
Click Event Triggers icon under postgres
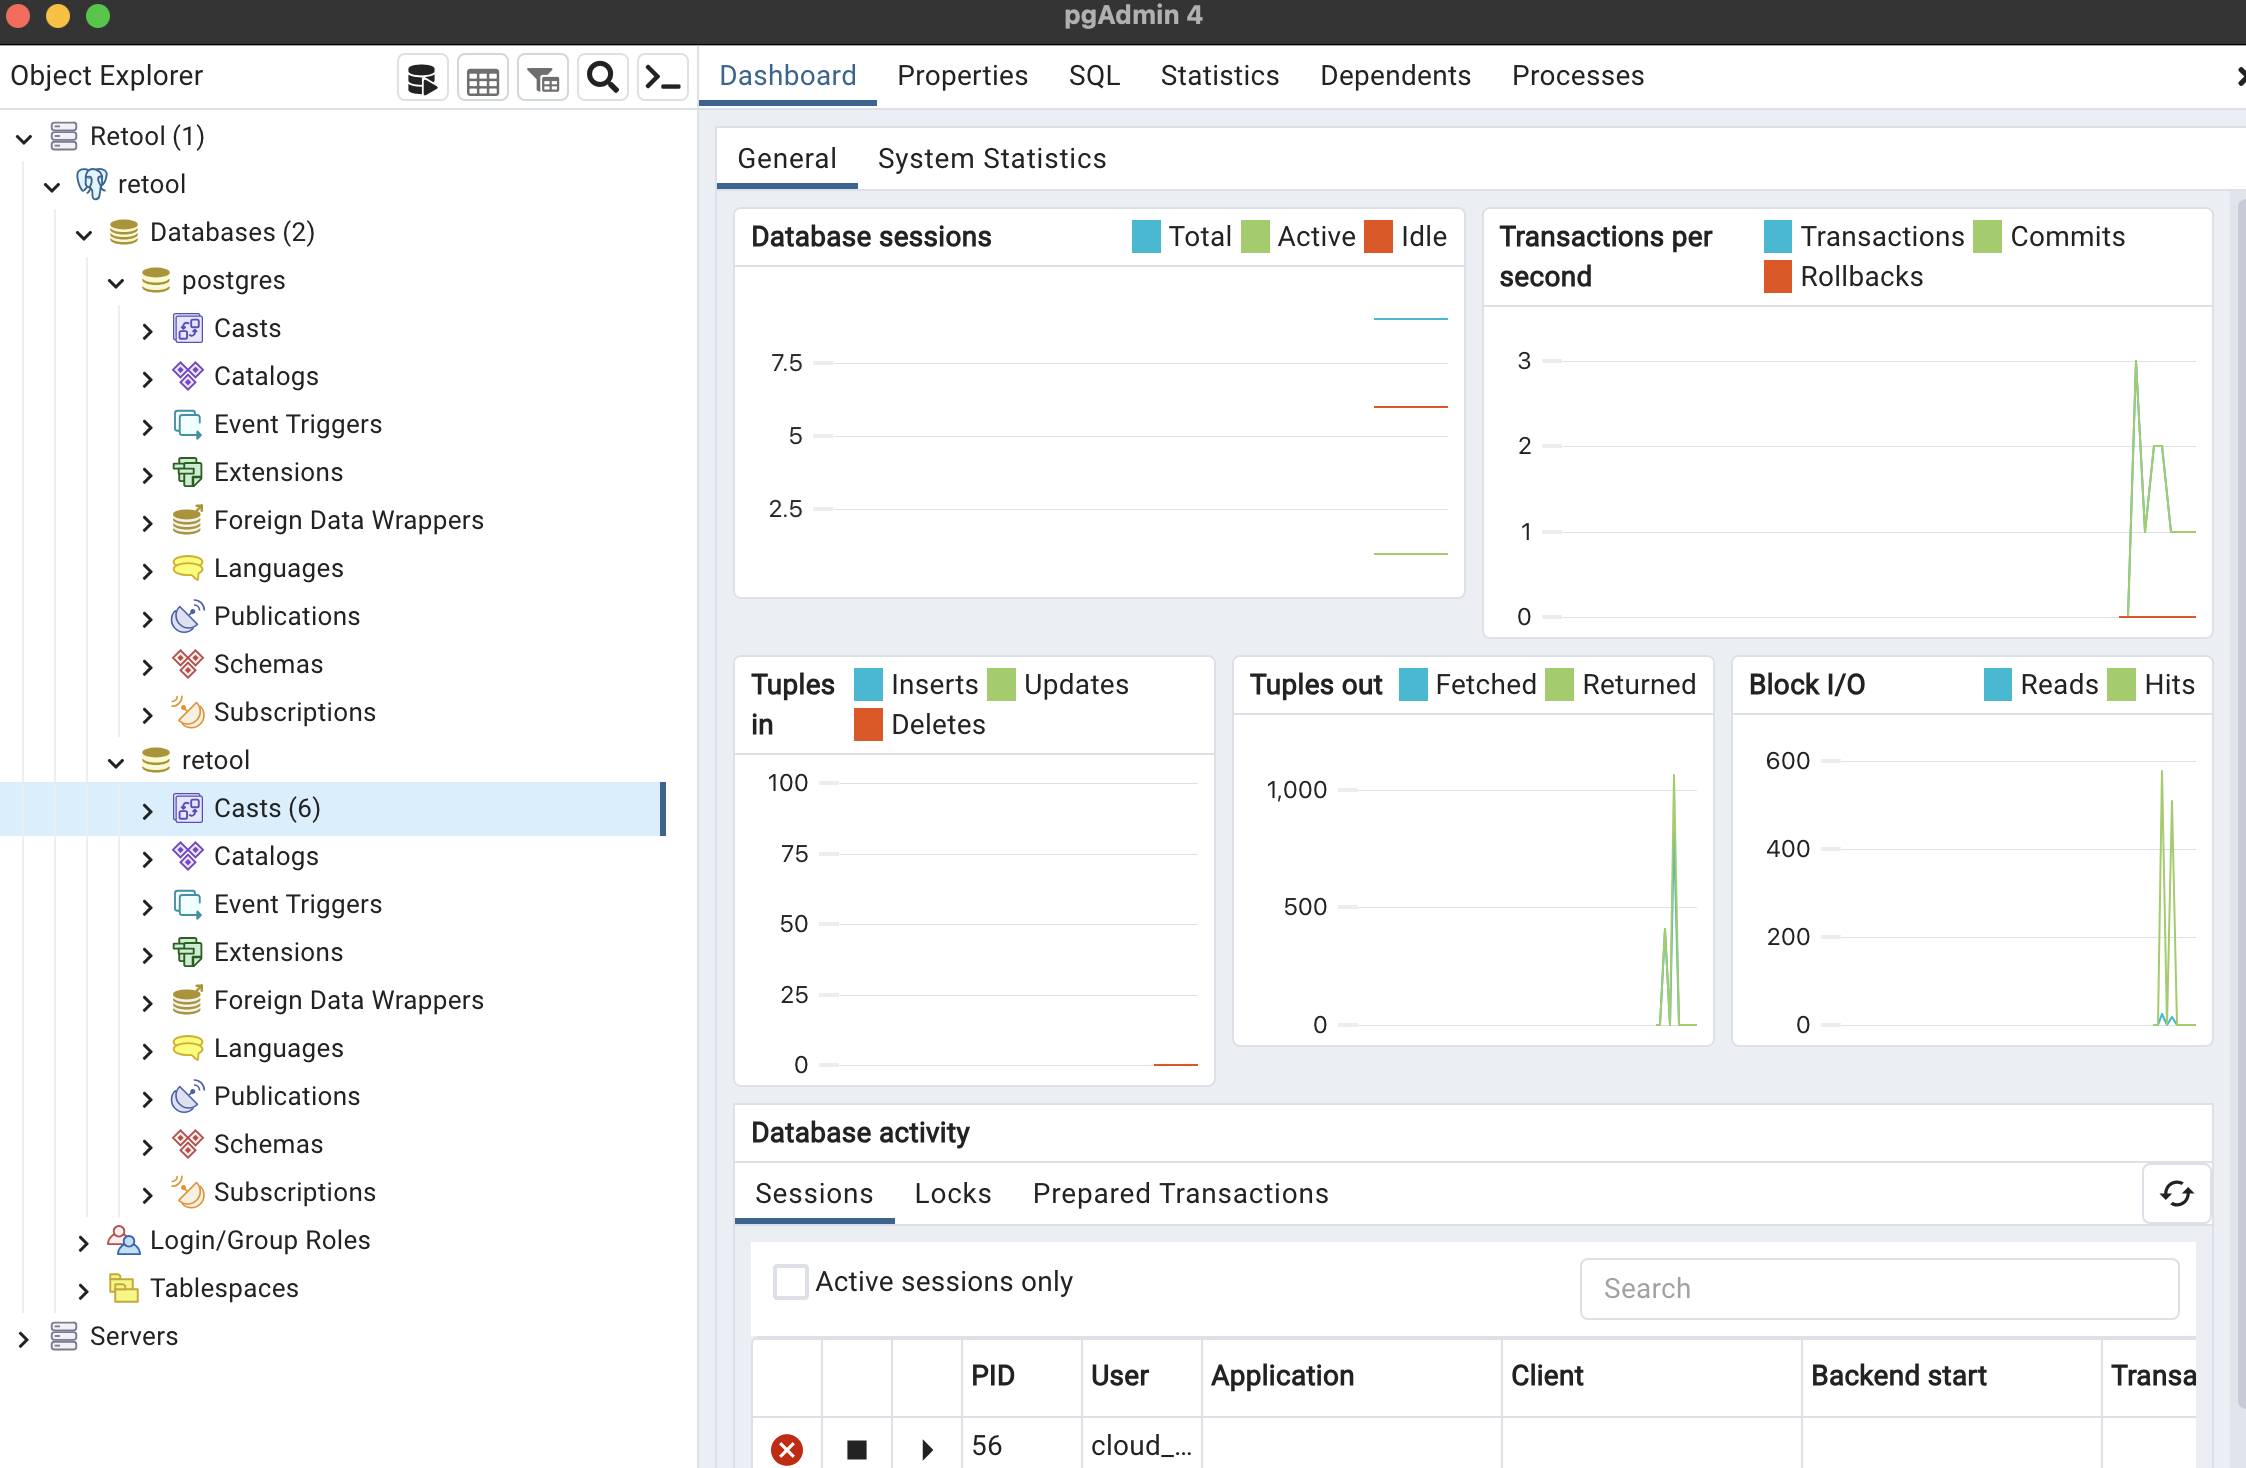point(188,424)
